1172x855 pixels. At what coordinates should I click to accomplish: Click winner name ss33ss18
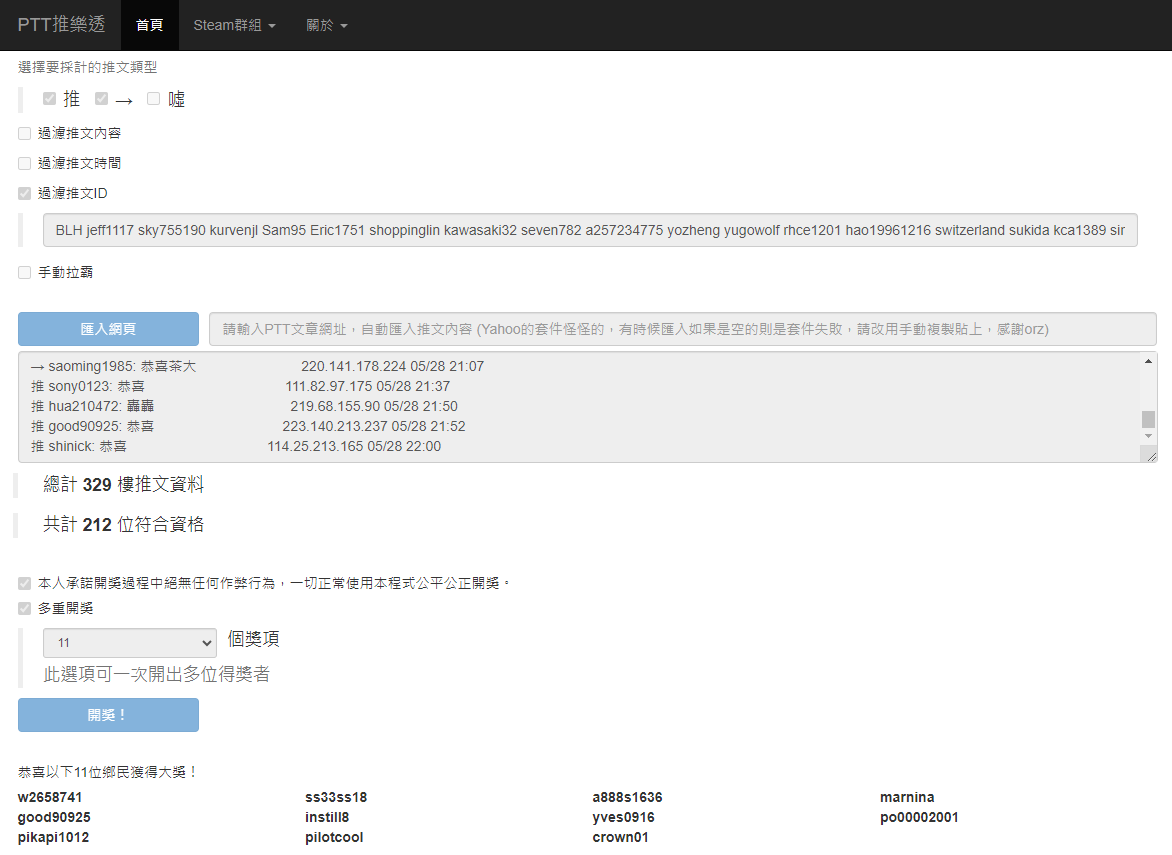[336, 797]
